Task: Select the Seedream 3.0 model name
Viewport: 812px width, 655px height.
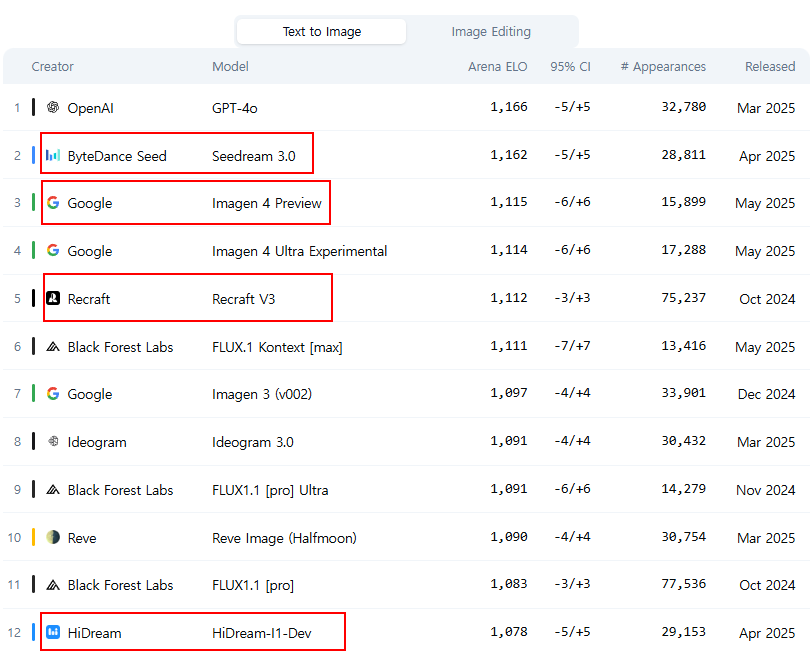Action: pos(254,156)
